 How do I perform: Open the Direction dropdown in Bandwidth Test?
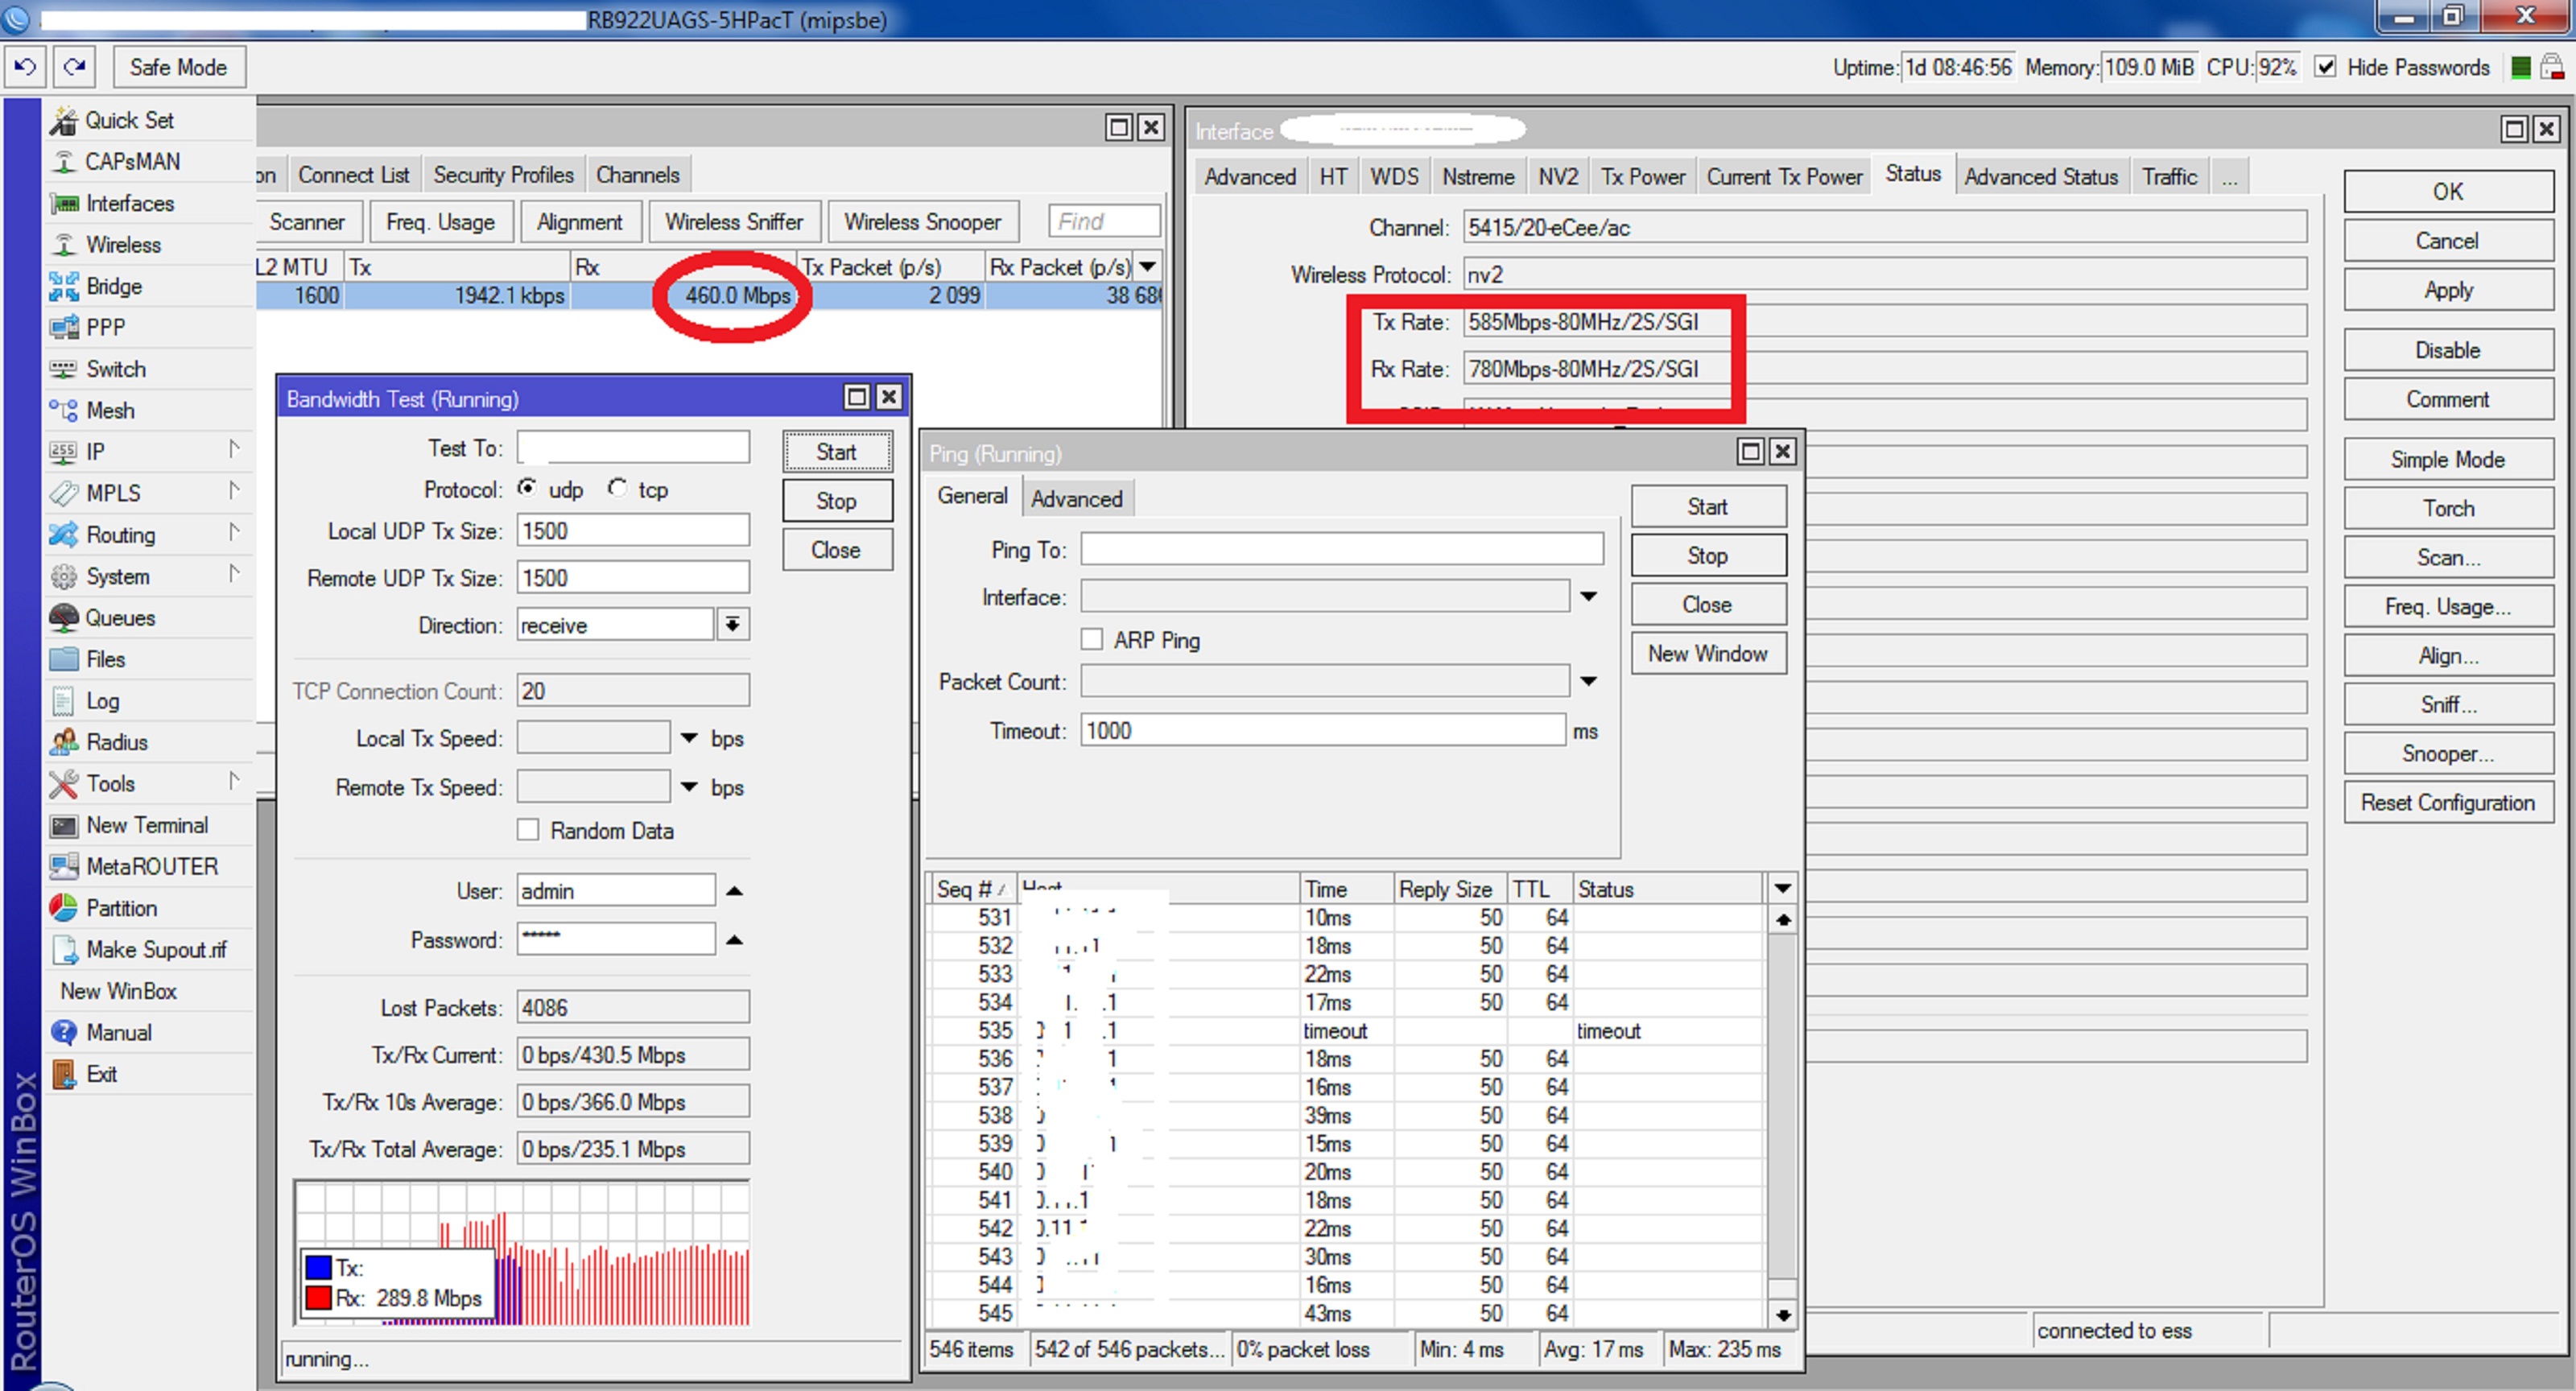point(733,625)
